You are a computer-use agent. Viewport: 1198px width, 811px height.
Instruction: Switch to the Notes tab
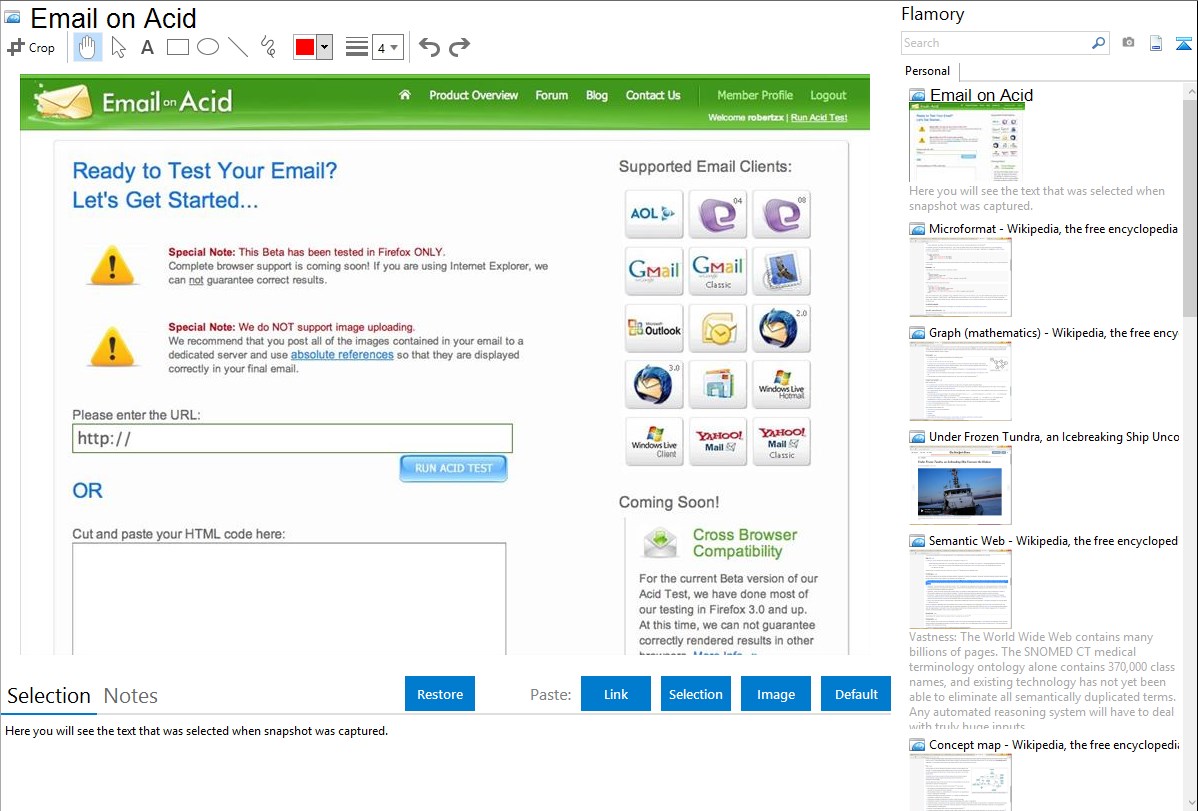131,696
